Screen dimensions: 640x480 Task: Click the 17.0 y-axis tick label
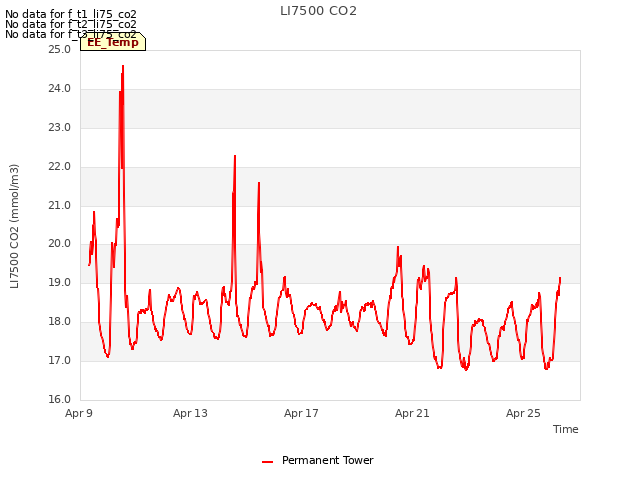pyautogui.click(x=60, y=361)
